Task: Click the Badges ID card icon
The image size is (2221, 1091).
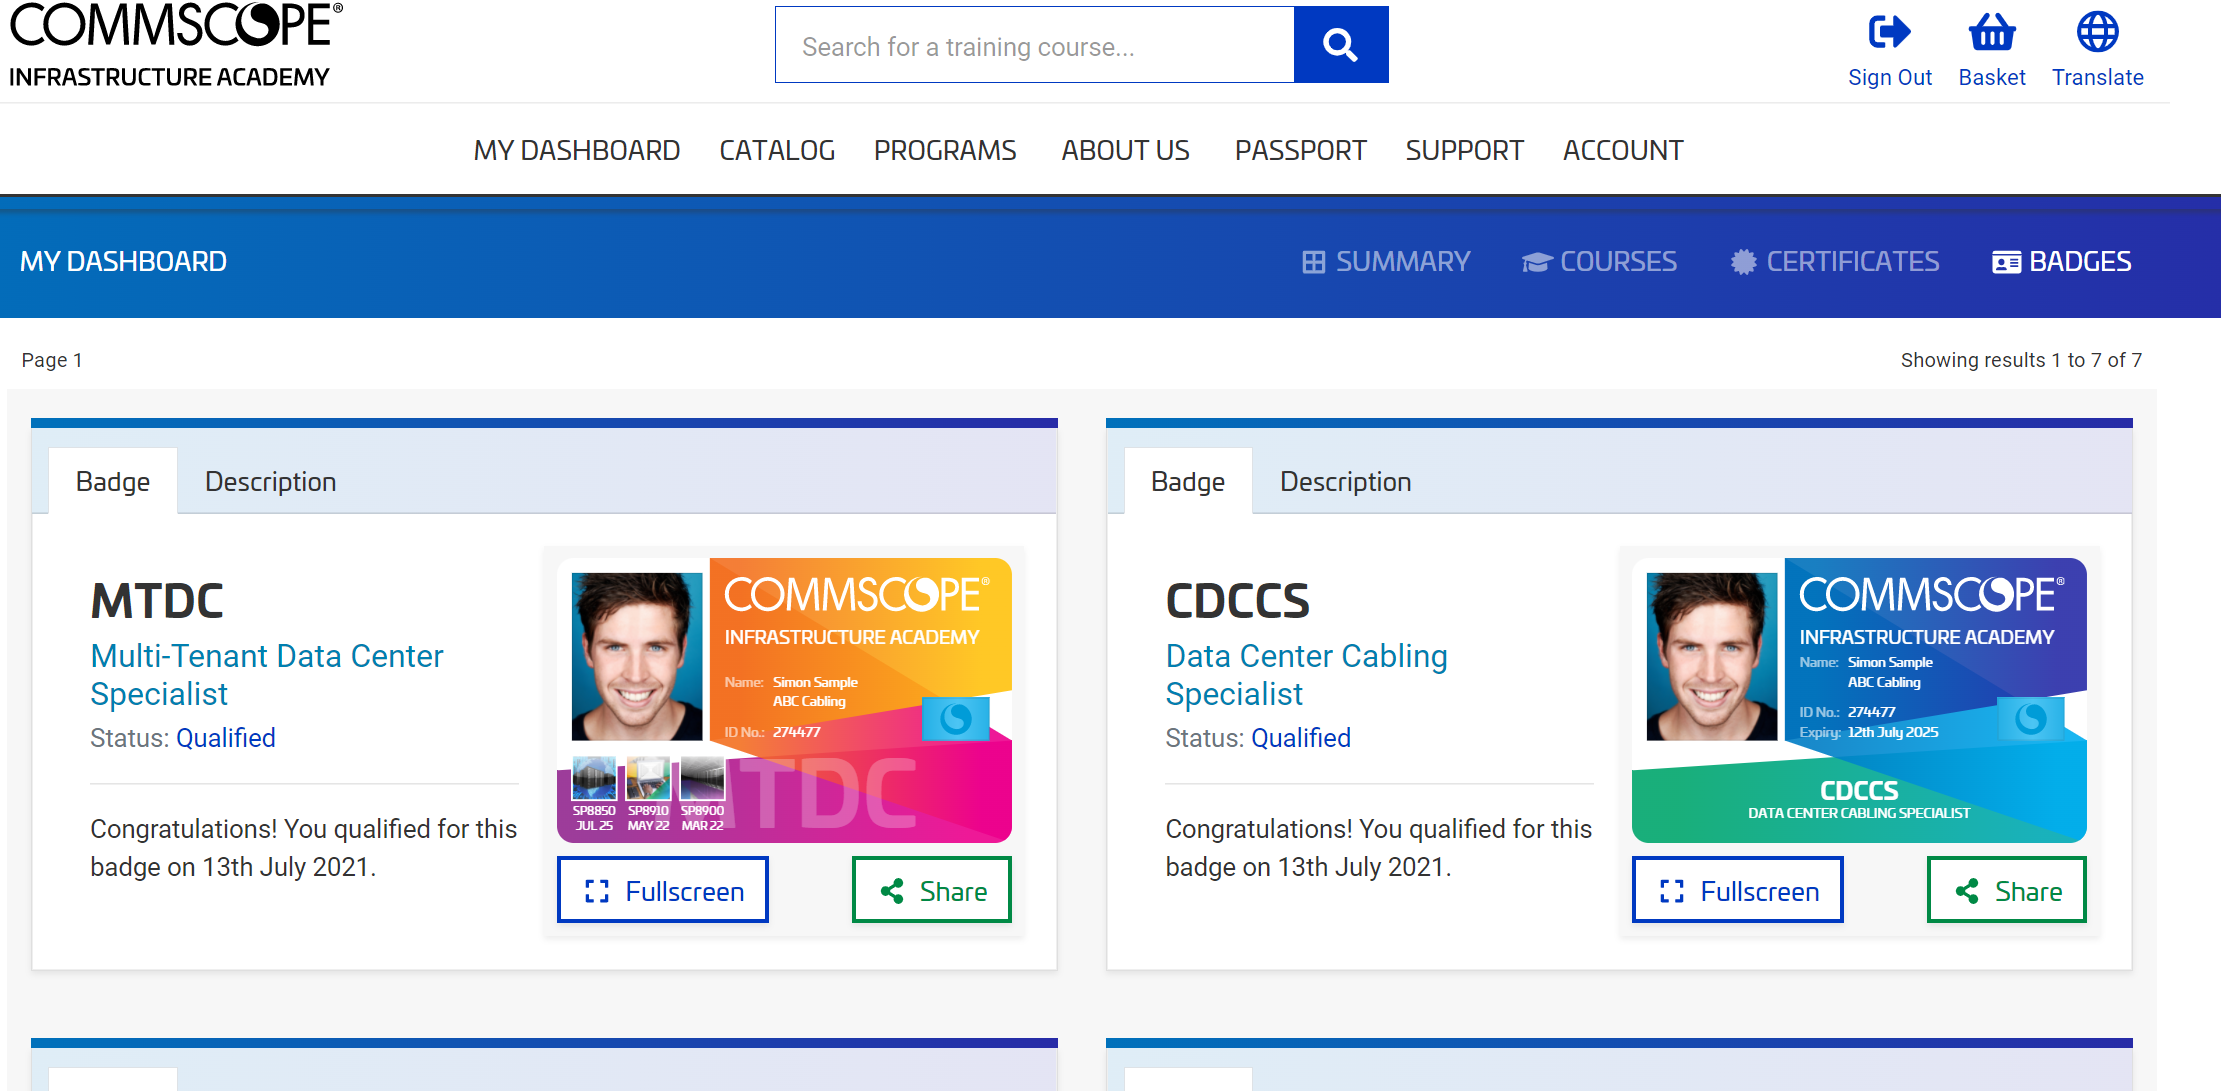Action: pyautogui.click(x=2006, y=262)
